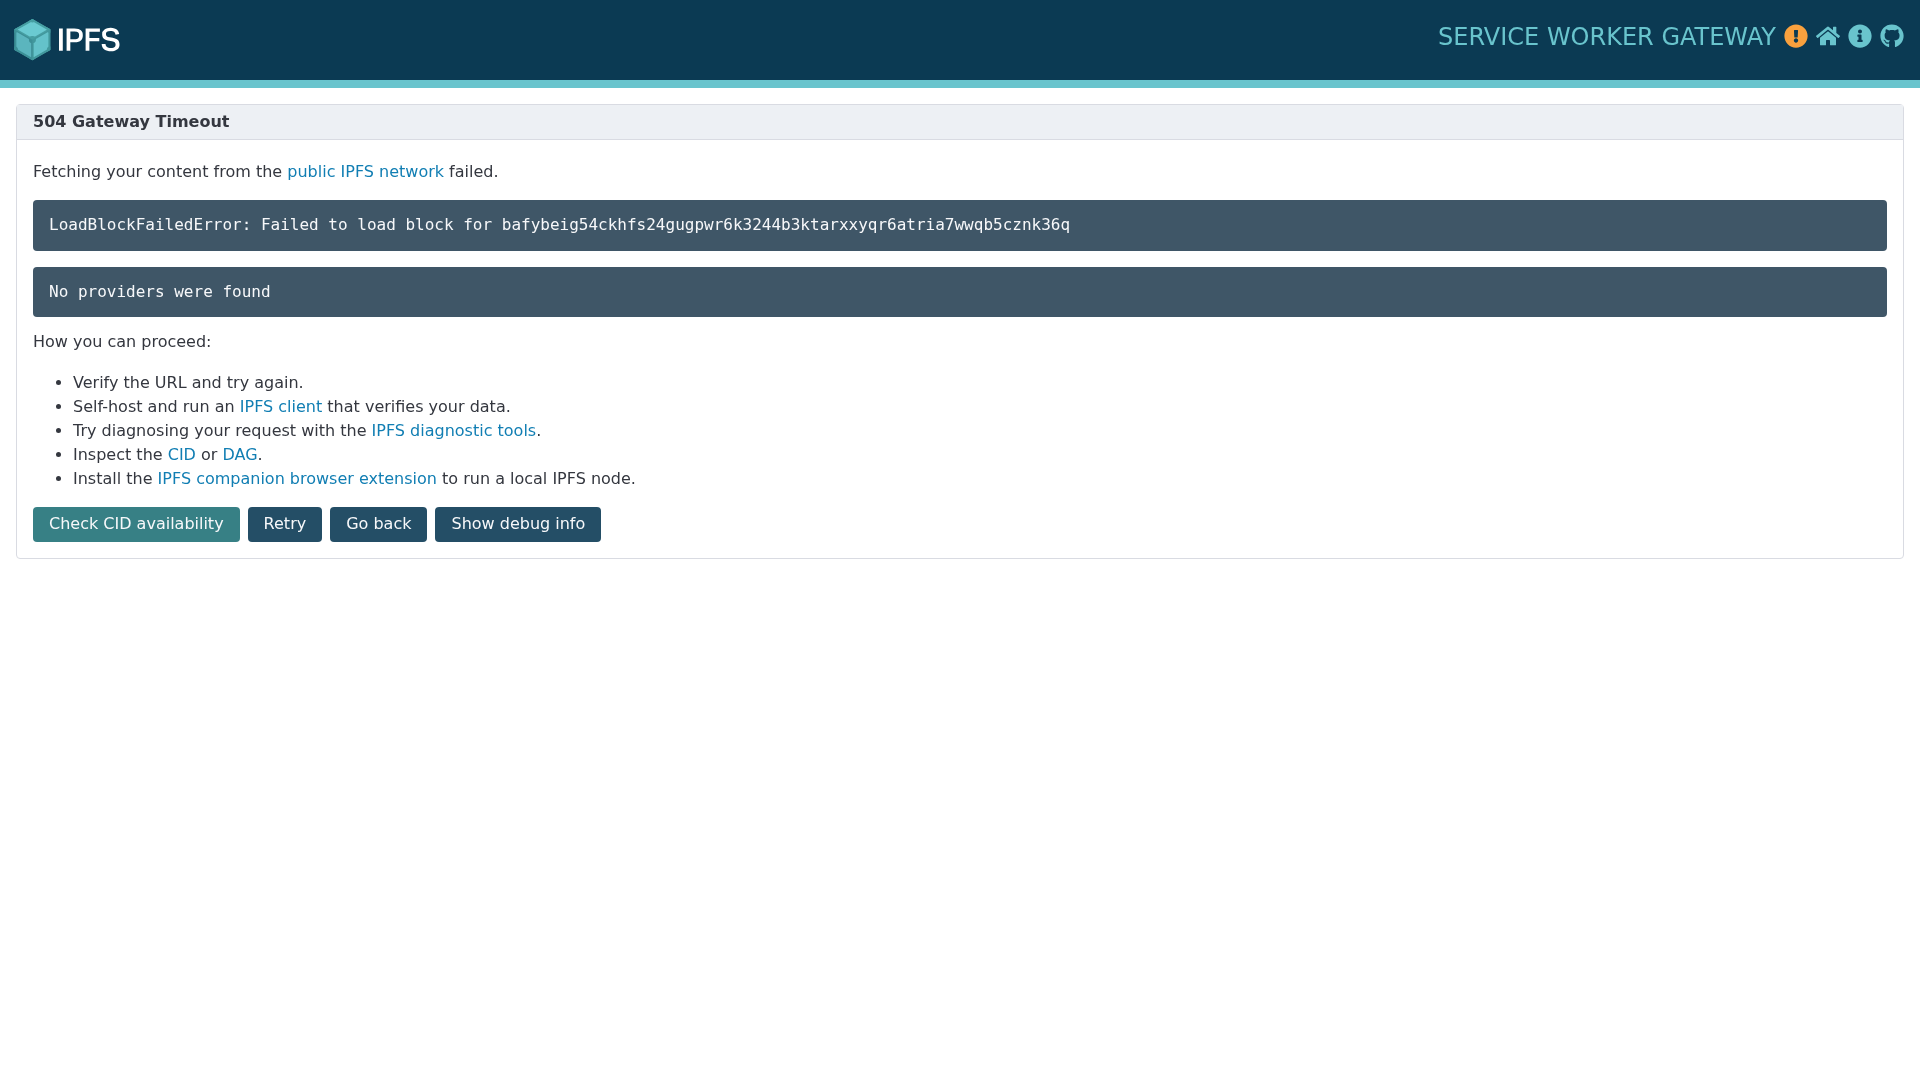Open IPFS diagnostic tools link
The image size is (1920, 1080).
tap(454, 431)
